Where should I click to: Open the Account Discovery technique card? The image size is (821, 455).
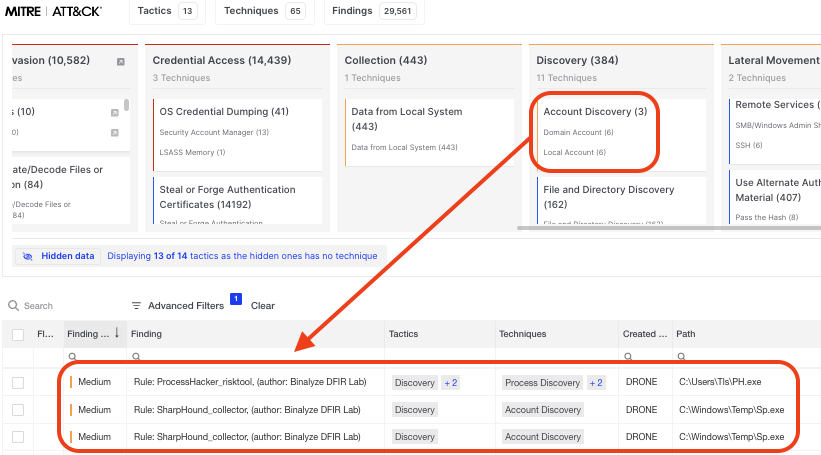[x=594, y=112]
